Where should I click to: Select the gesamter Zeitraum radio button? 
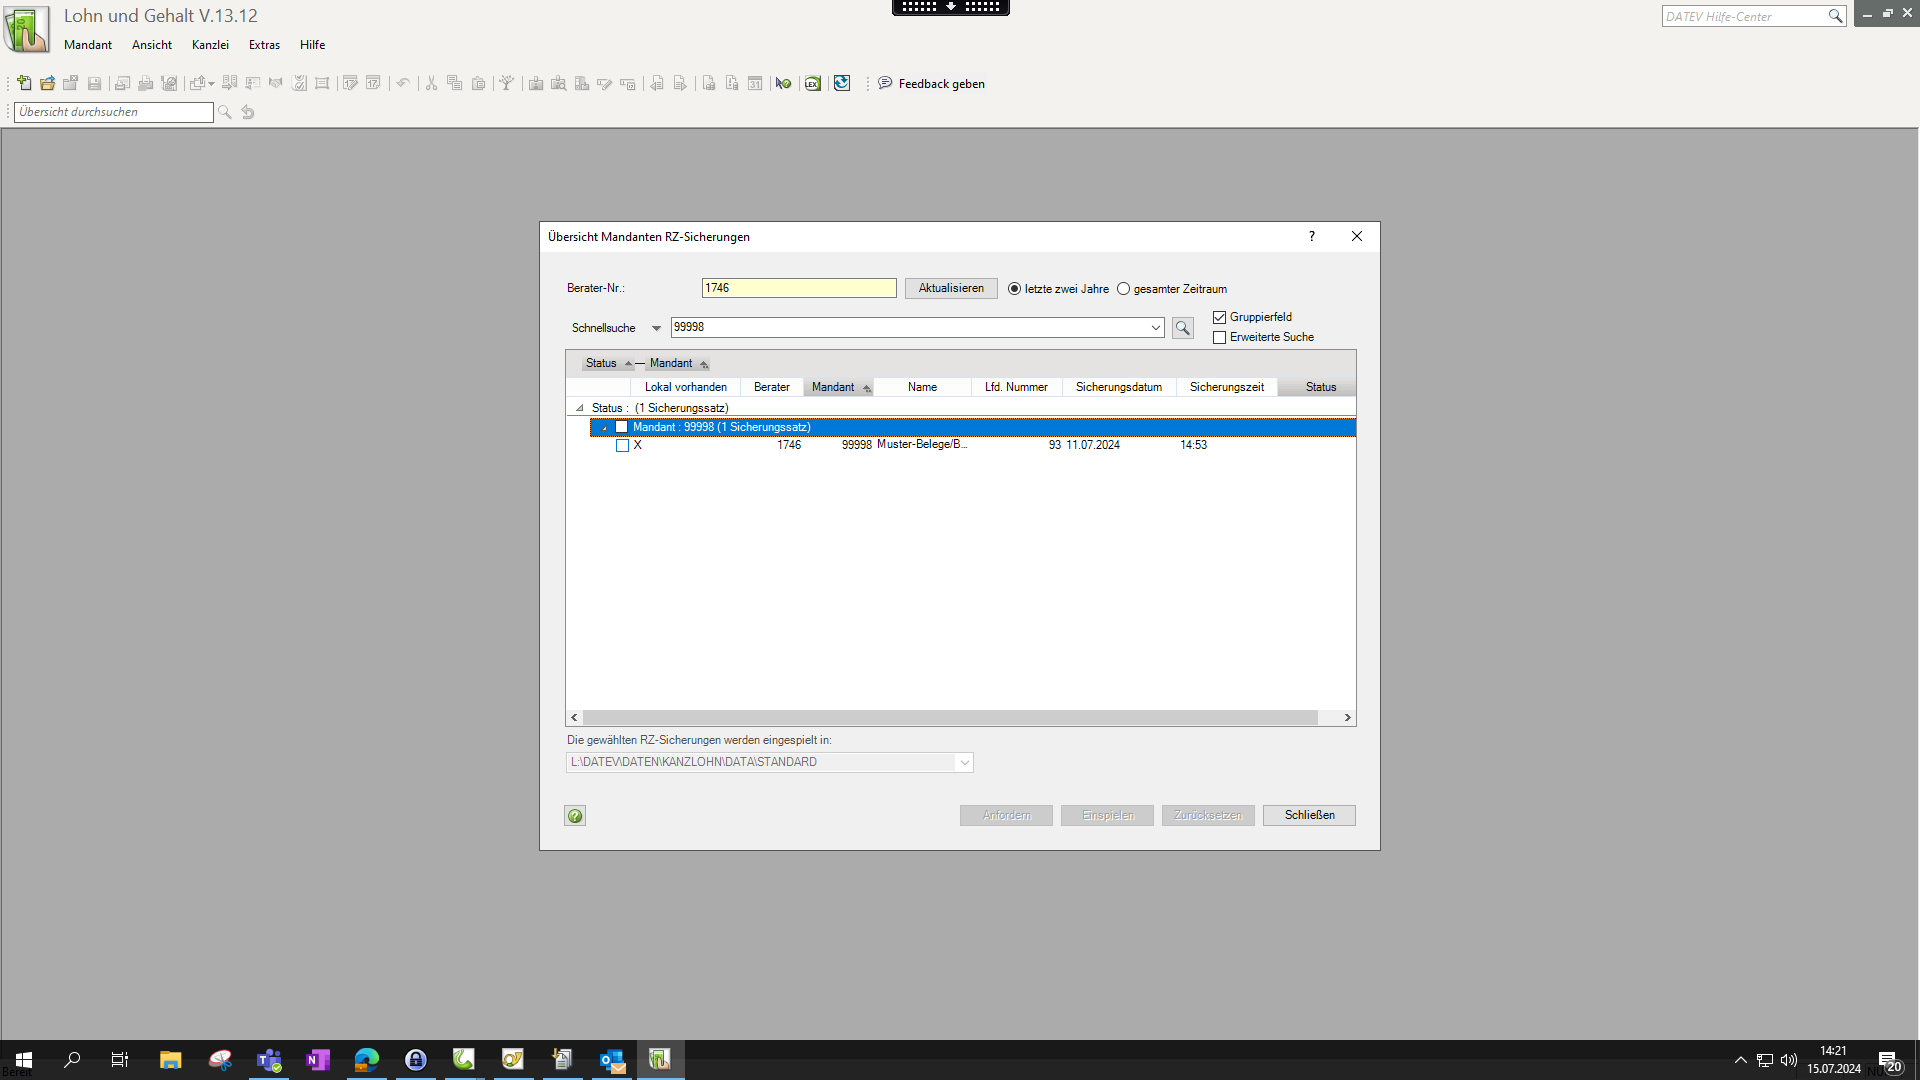pos(1123,289)
